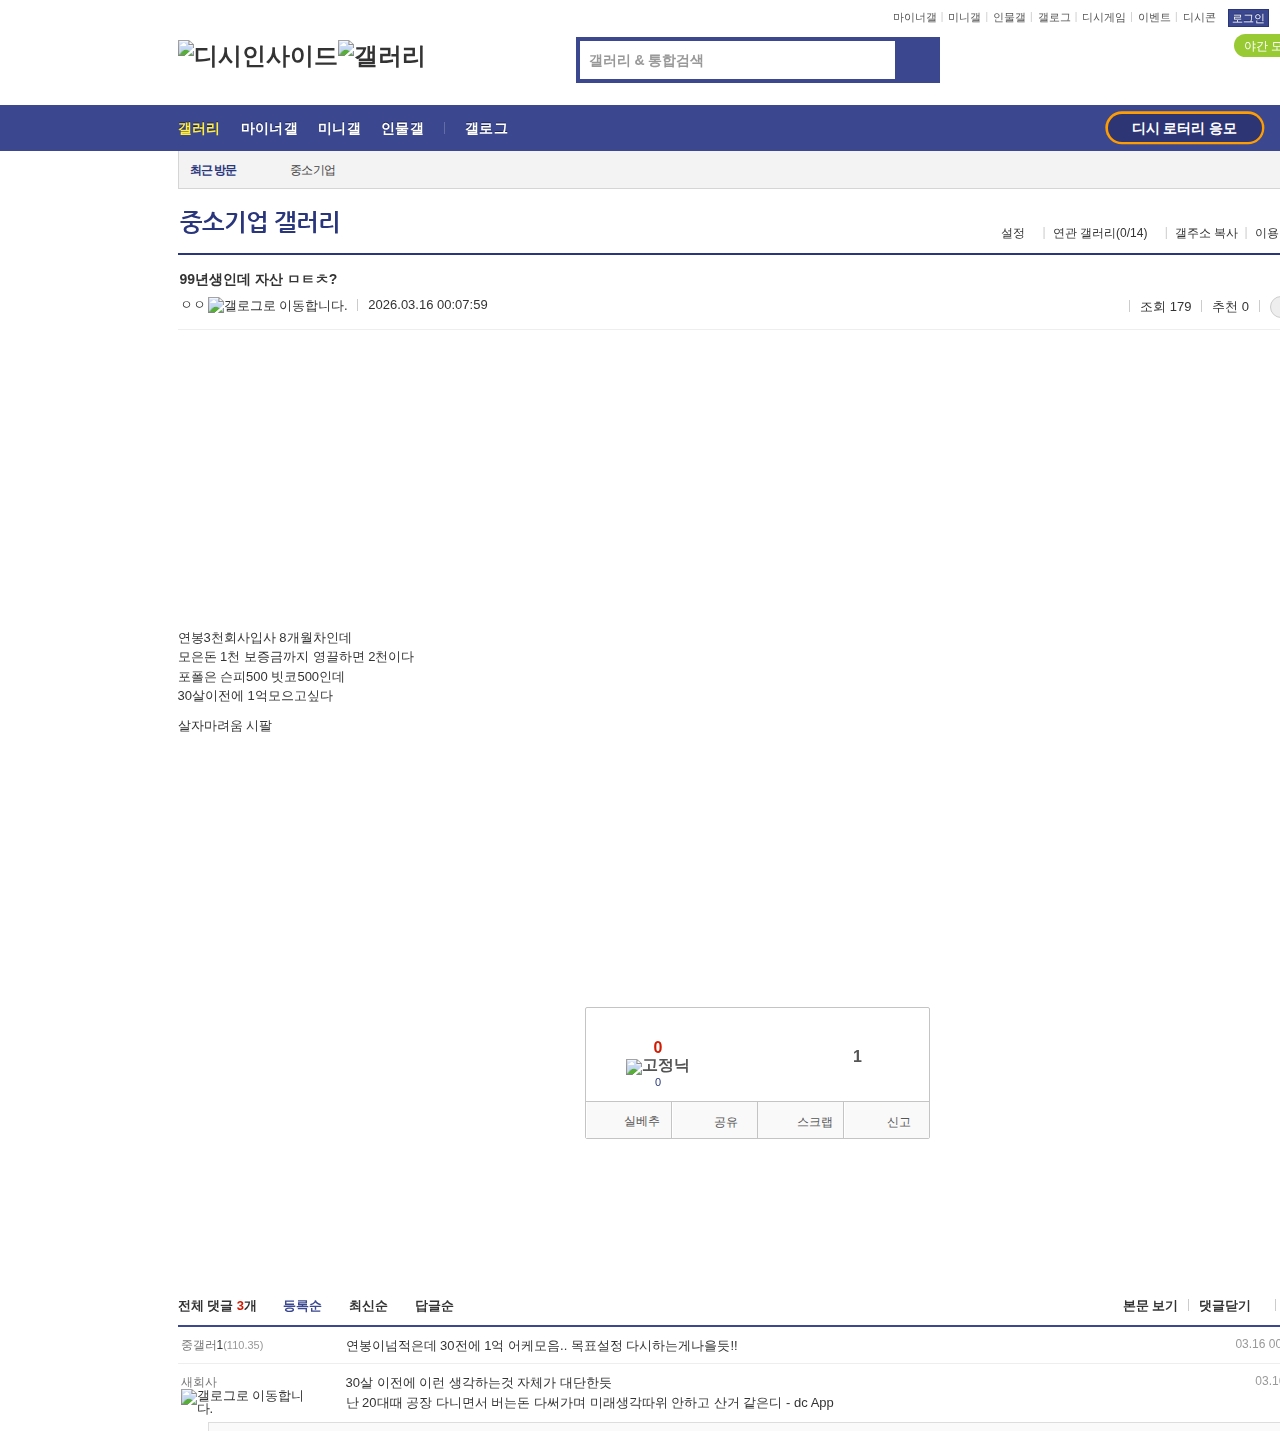Click the search button beside the search box
Screen dimensions: 1280x1431
pos(917,60)
